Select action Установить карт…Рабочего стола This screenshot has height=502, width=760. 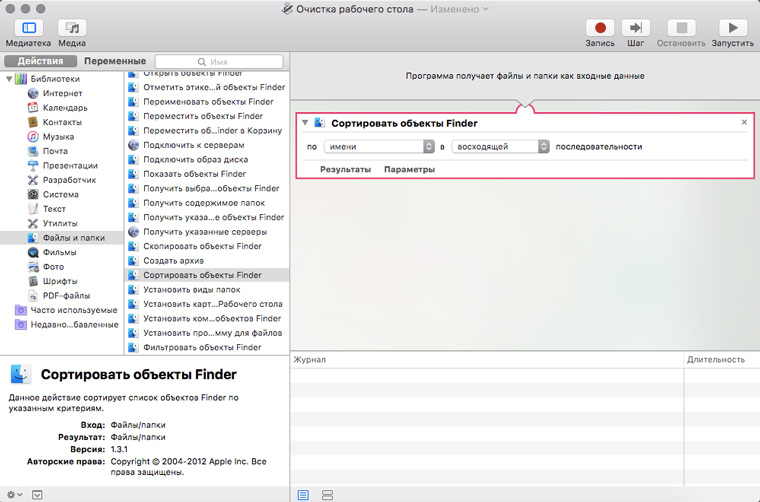207,304
